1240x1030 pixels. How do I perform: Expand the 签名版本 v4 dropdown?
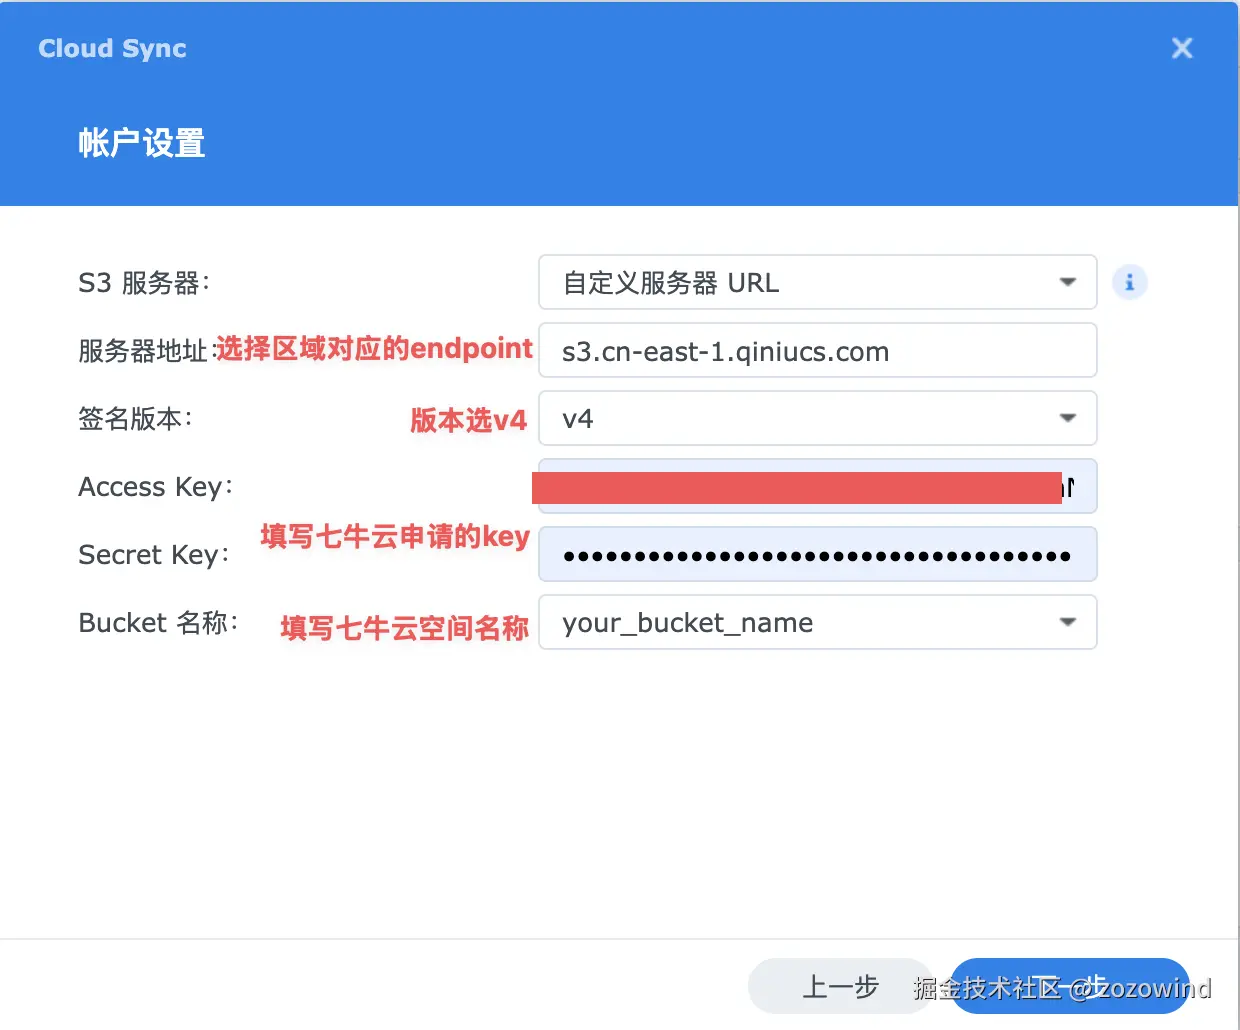tap(818, 418)
